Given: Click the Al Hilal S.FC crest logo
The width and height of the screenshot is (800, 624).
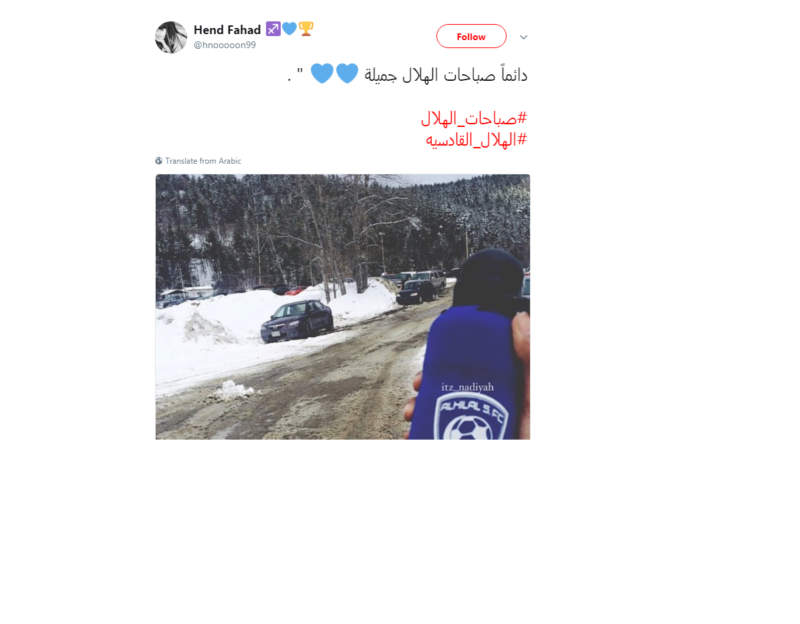Looking at the screenshot, I should point(470,417).
